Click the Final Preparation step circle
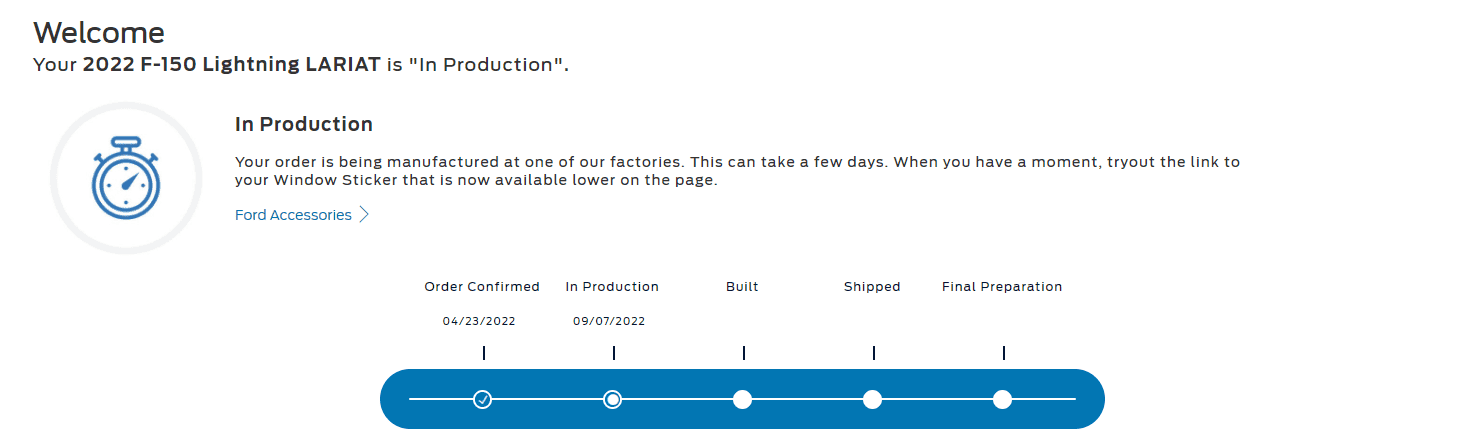Viewport: 1480px width, 447px height. pos(1002,400)
